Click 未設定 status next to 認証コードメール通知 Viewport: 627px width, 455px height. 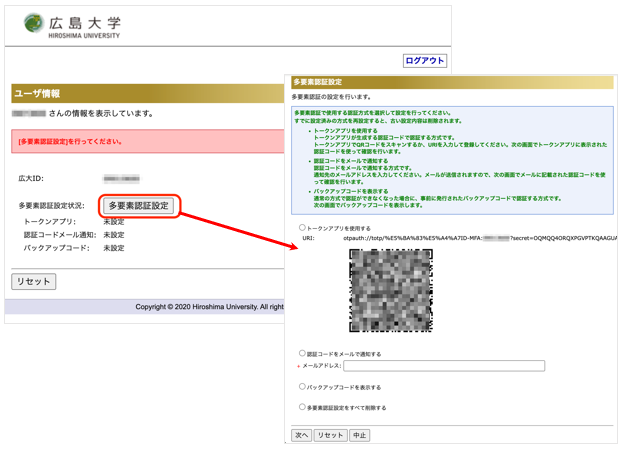pyautogui.click(x=114, y=235)
